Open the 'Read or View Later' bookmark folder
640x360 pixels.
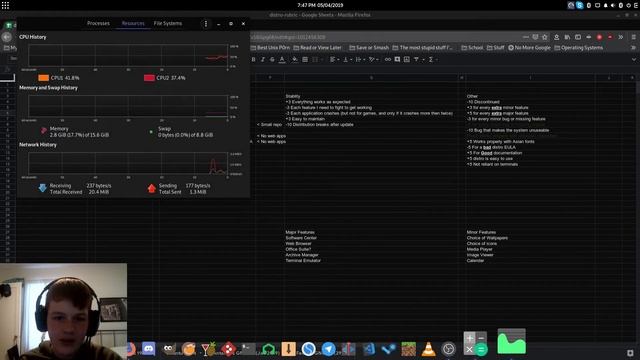(317, 48)
